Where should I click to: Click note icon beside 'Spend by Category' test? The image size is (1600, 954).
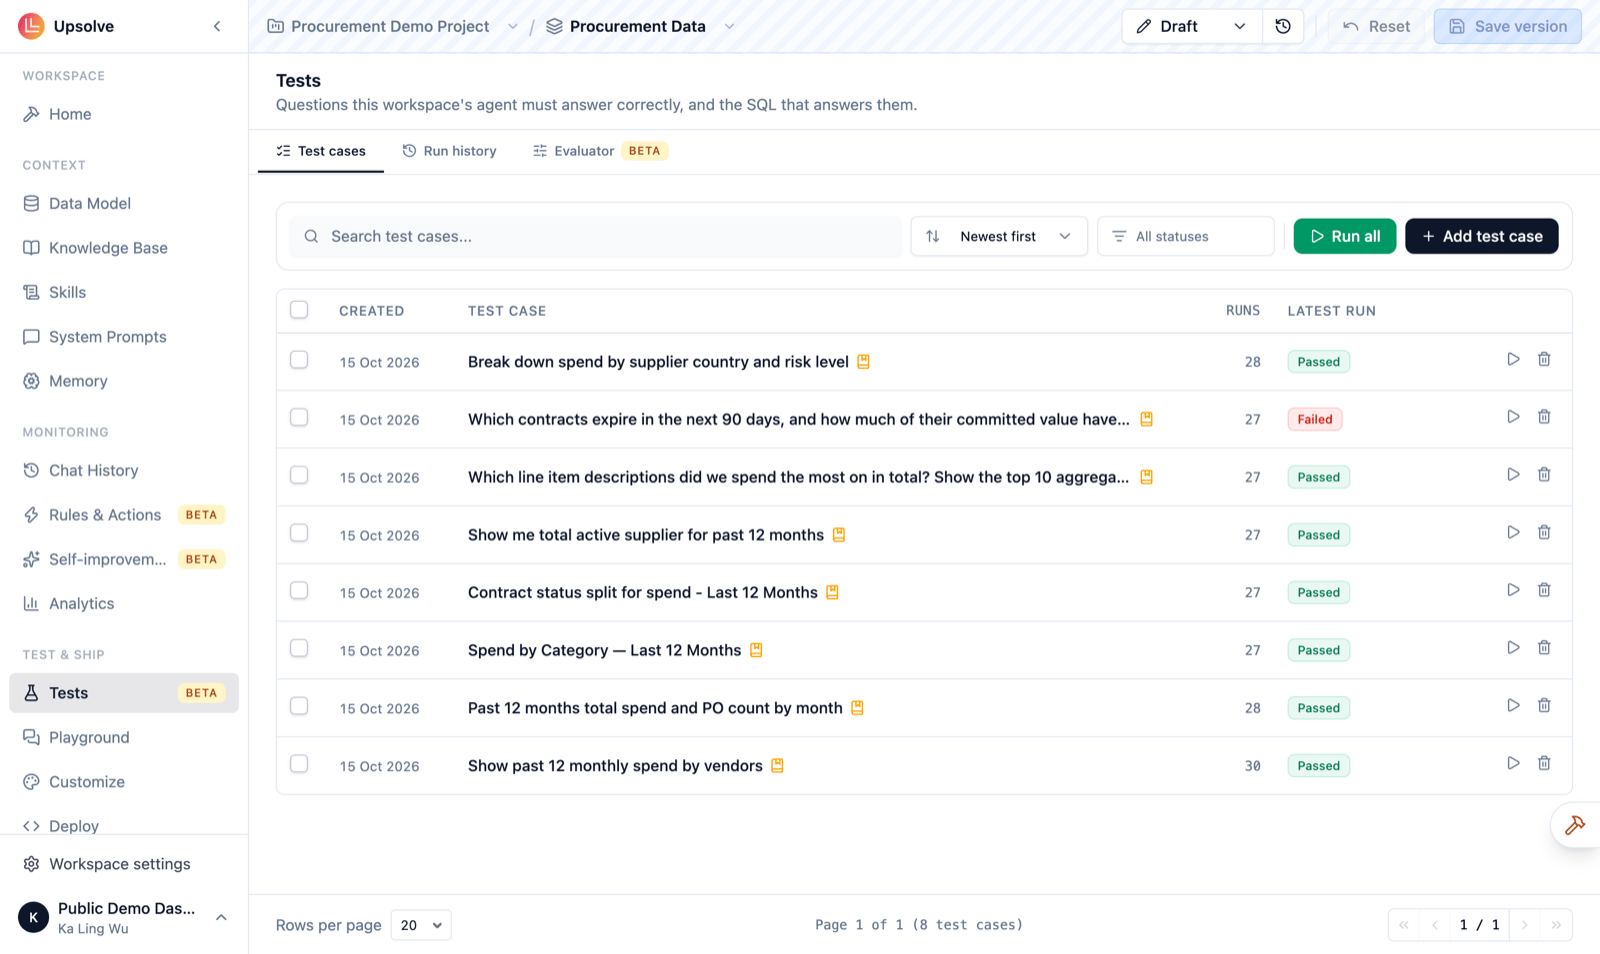(756, 650)
